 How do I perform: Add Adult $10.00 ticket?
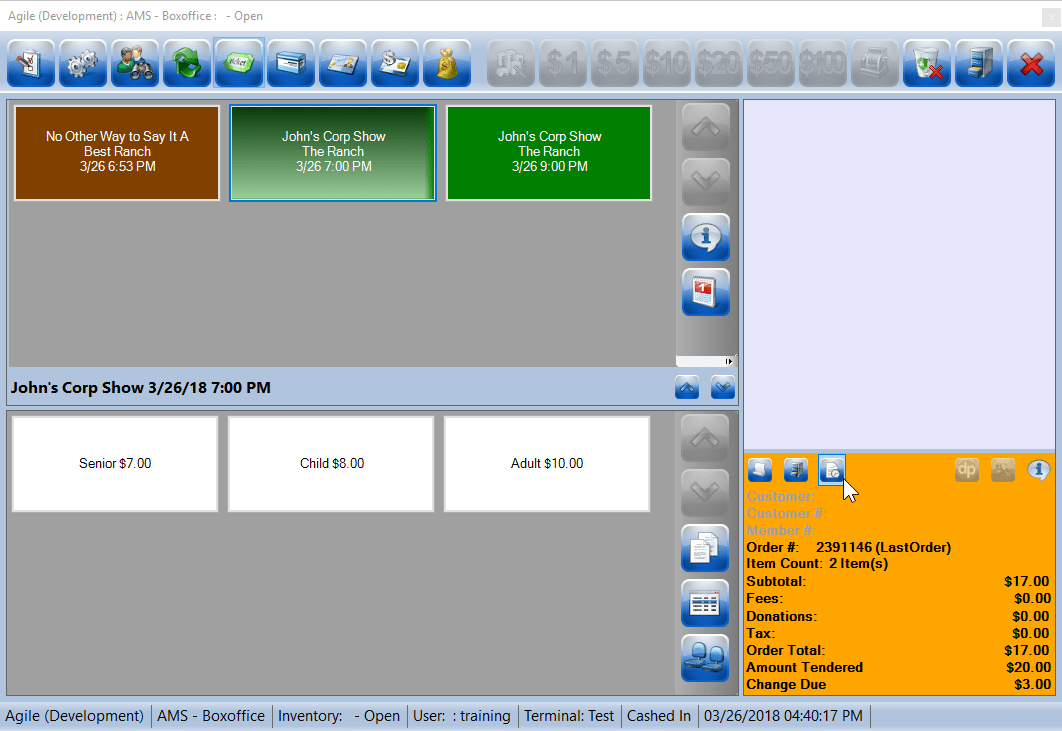click(x=547, y=464)
